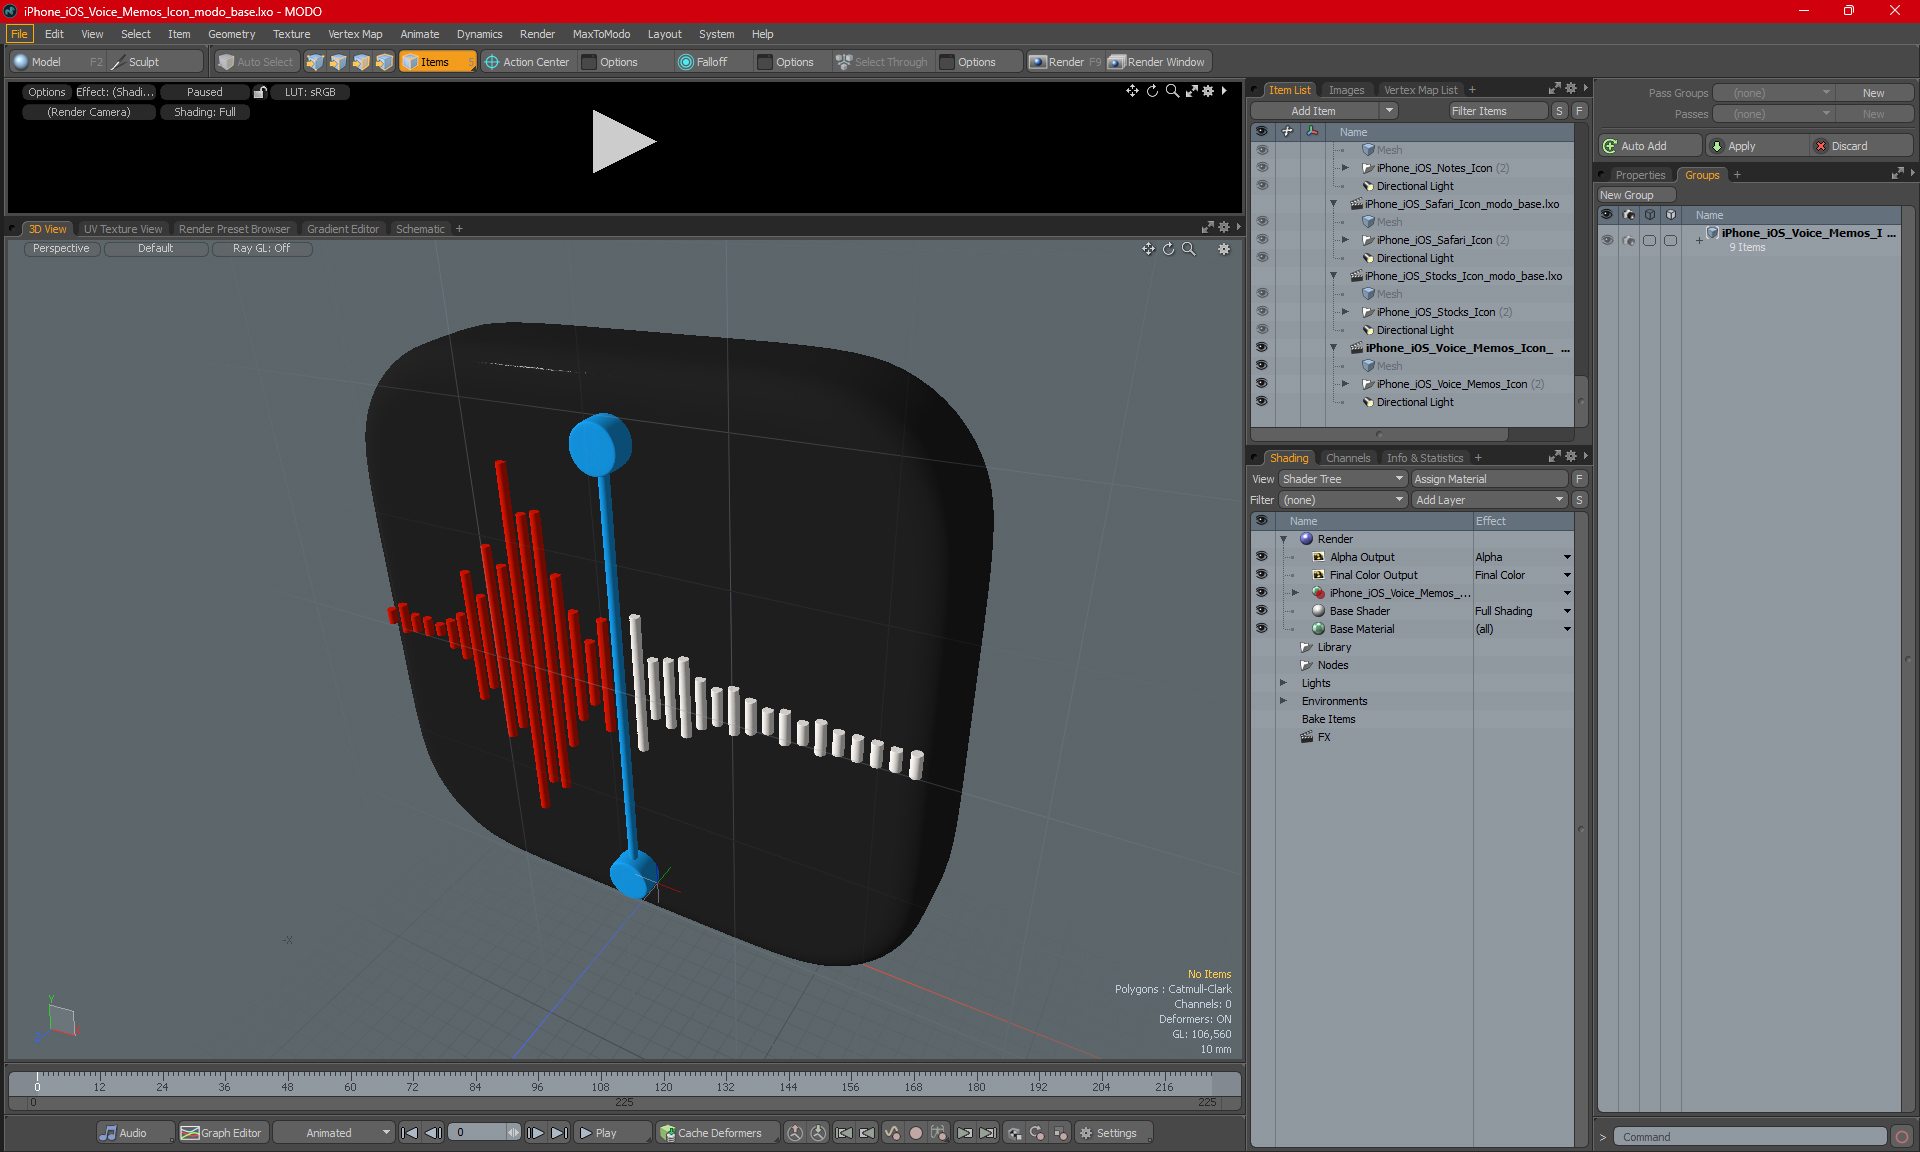The height and width of the screenshot is (1152, 1920).
Task: Click Auto Add button
Action: point(1649,146)
